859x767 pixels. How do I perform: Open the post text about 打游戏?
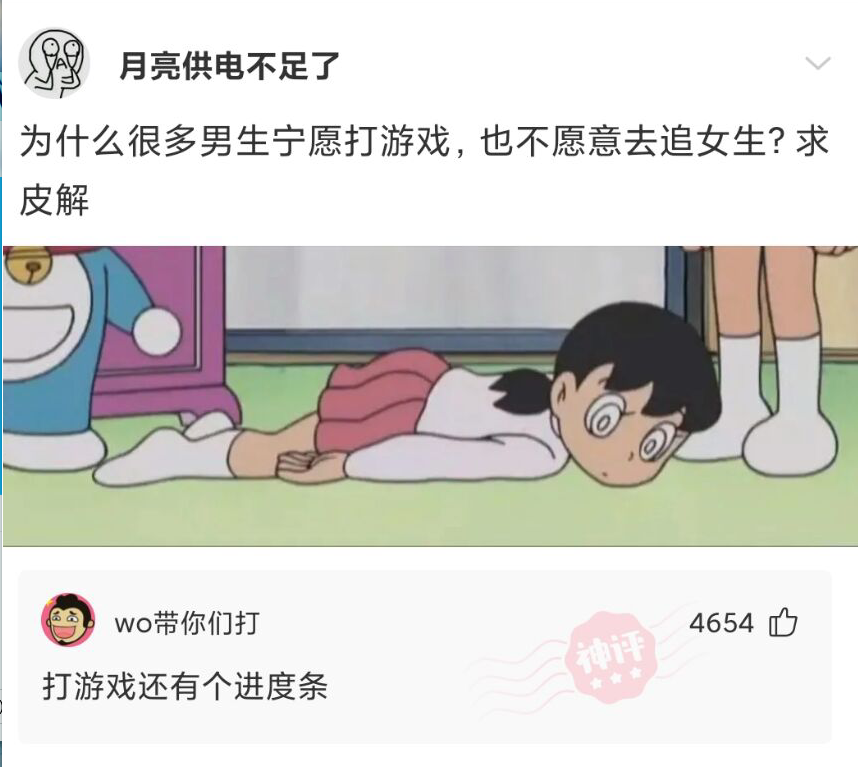click(x=423, y=171)
